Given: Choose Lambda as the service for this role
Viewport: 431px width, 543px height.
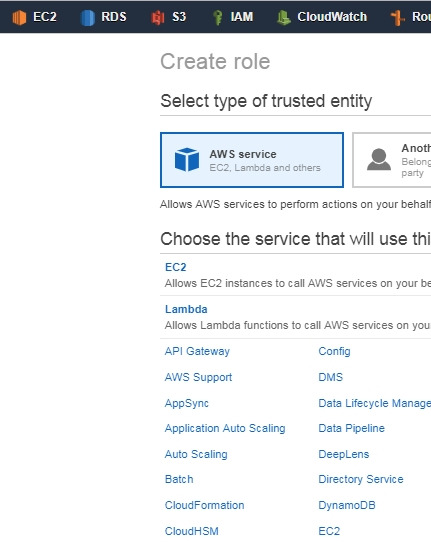Looking at the screenshot, I should [x=186, y=309].
